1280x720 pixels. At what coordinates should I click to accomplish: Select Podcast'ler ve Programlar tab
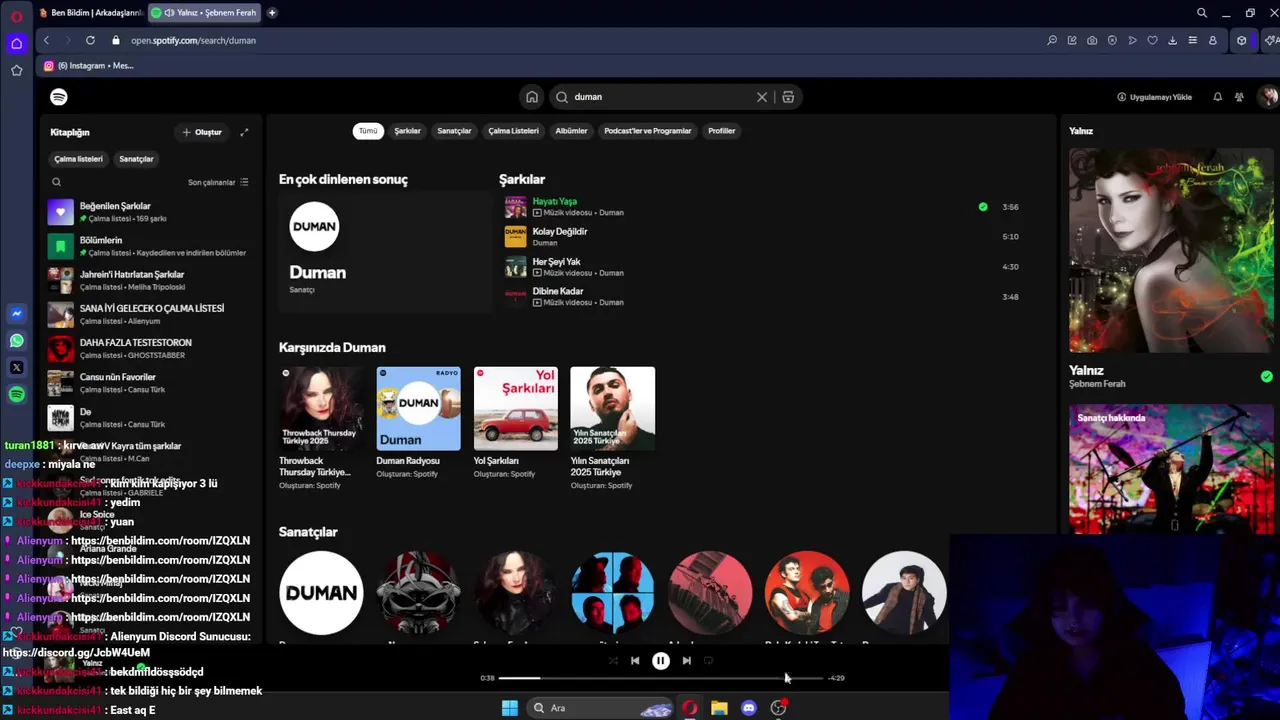(648, 131)
